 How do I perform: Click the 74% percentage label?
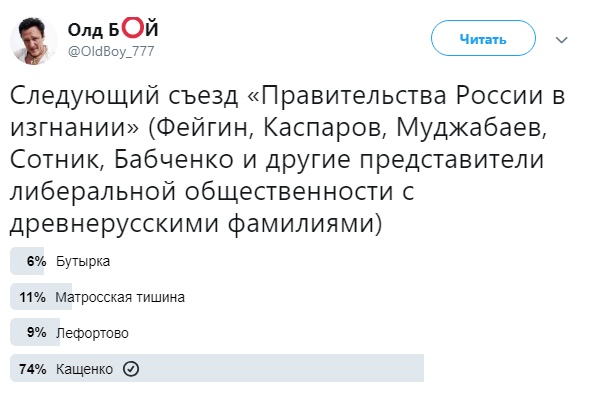(33, 368)
